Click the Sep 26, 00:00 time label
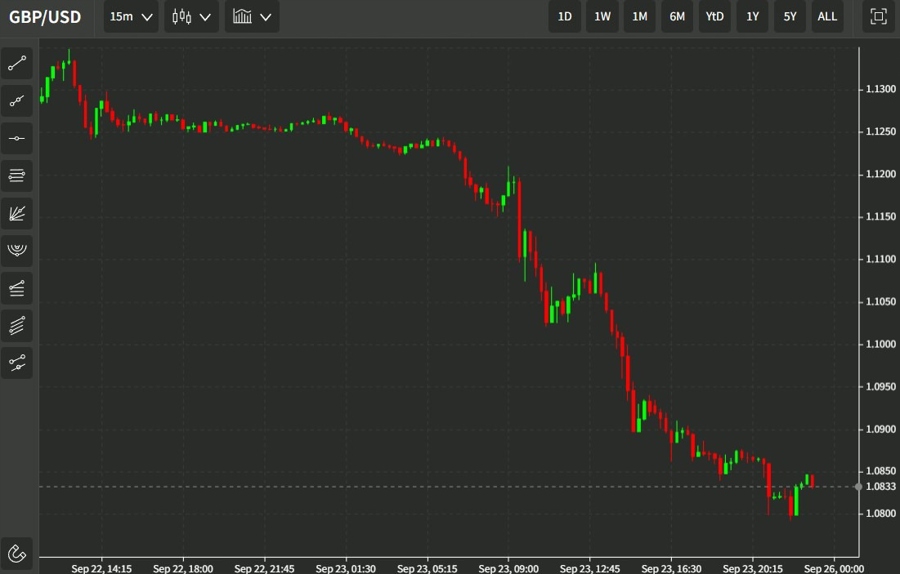This screenshot has width=900, height=574. [834, 568]
